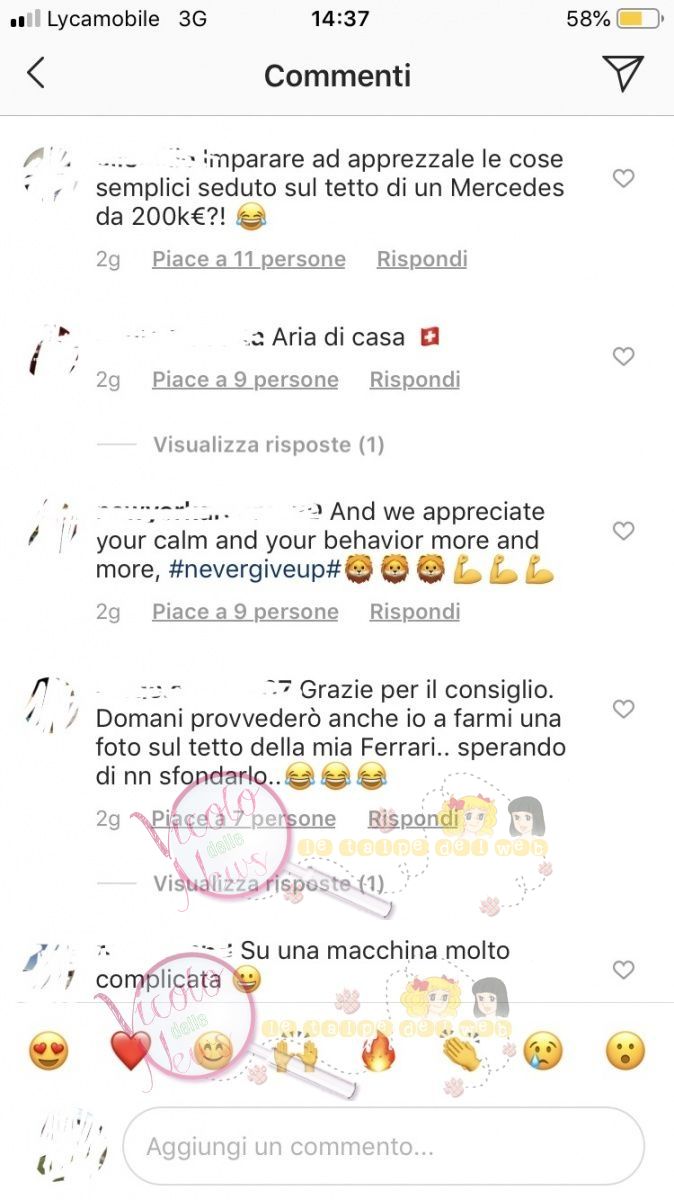Screen dimensions: 674x1200
Task: Like the Mercedes 200k€ comment
Action: tap(623, 179)
